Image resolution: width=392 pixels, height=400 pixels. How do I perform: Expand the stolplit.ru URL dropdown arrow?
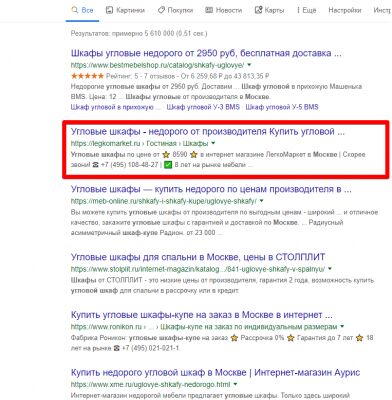pos(330,269)
